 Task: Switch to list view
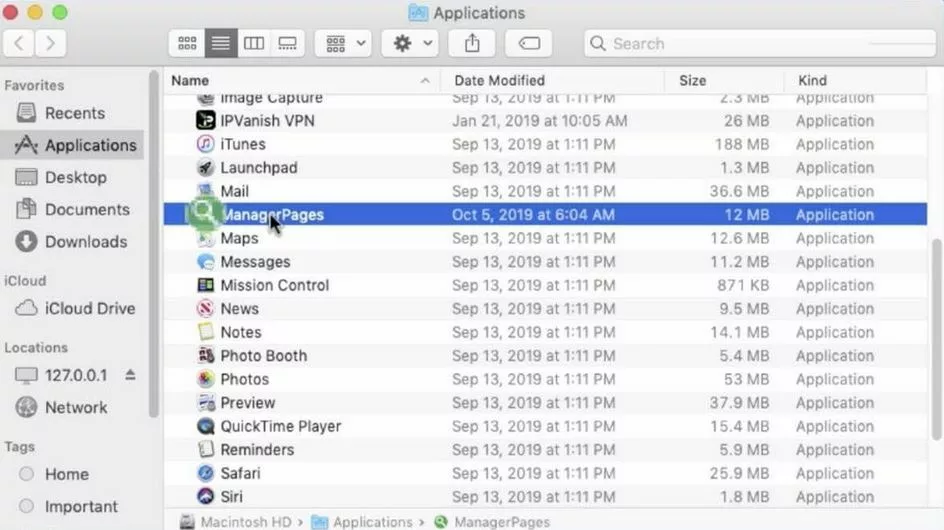tap(221, 43)
